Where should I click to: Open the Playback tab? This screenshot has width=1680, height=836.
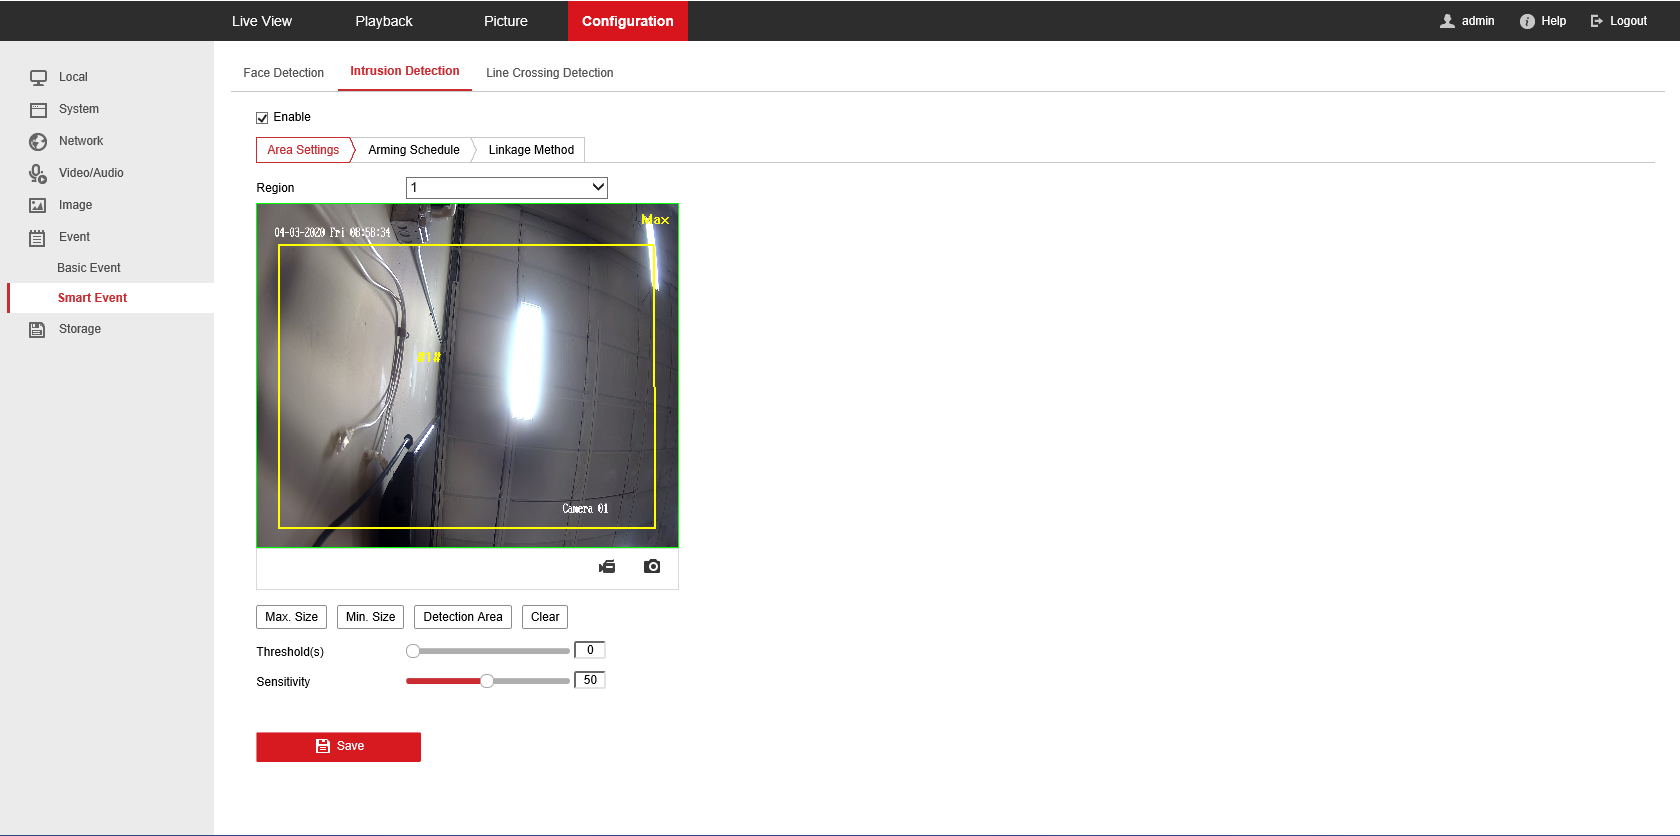[384, 21]
